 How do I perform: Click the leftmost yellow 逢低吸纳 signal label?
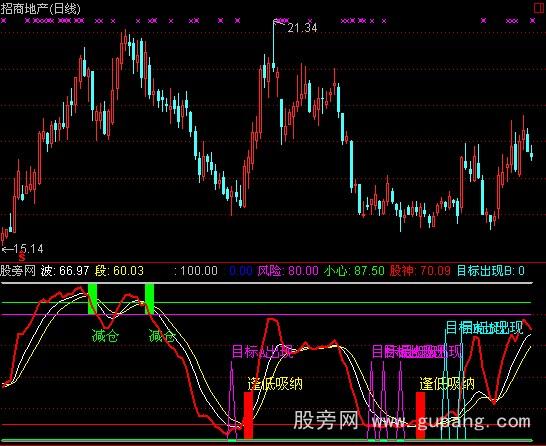[x=275, y=383]
